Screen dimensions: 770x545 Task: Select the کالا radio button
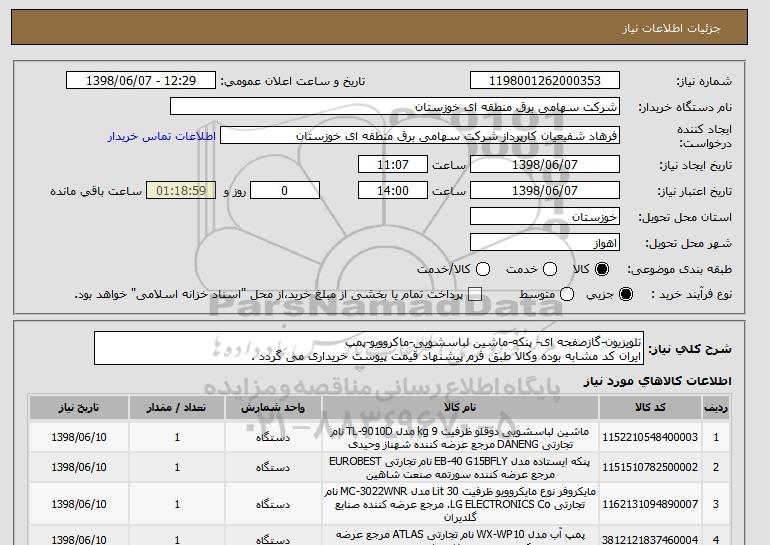(x=602, y=269)
